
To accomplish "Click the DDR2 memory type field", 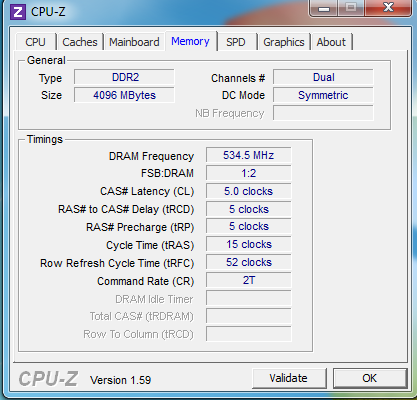I will tap(124, 77).
